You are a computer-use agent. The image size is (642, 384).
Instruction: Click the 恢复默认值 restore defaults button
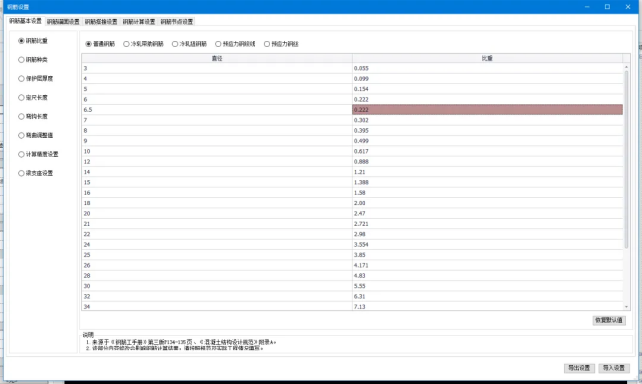[x=609, y=320]
